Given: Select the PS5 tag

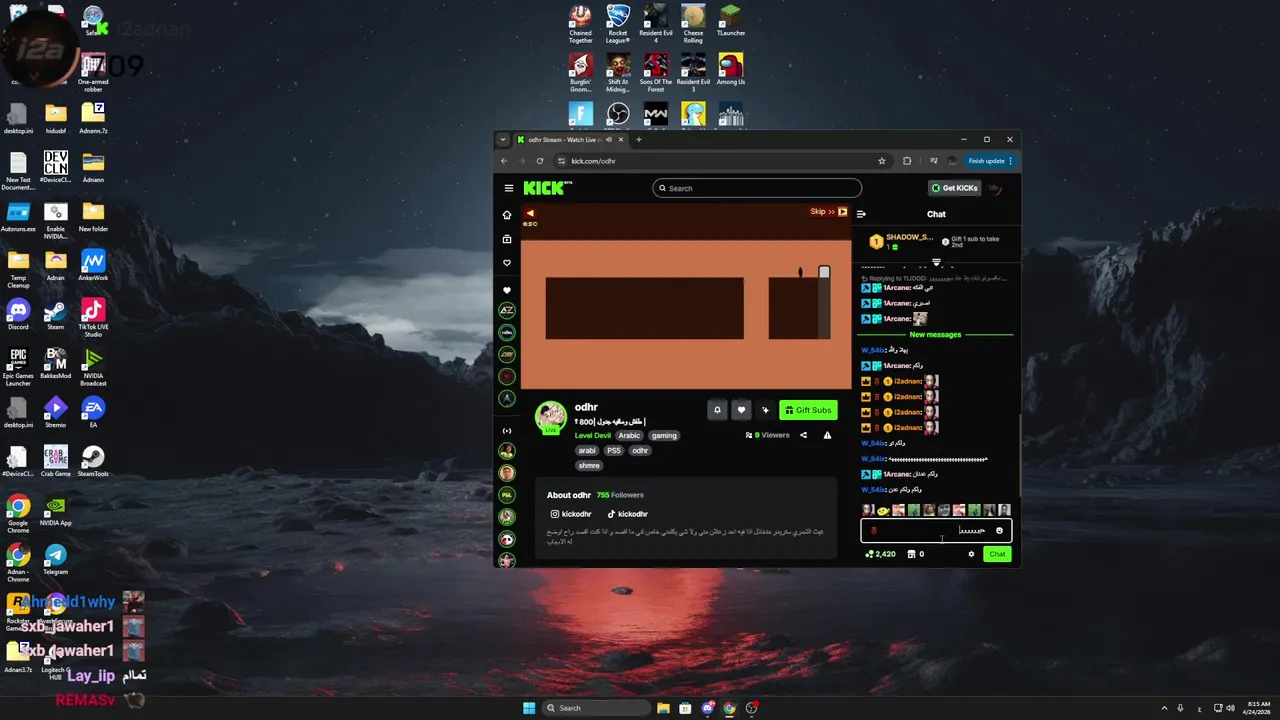Looking at the screenshot, I should (614, 451).
